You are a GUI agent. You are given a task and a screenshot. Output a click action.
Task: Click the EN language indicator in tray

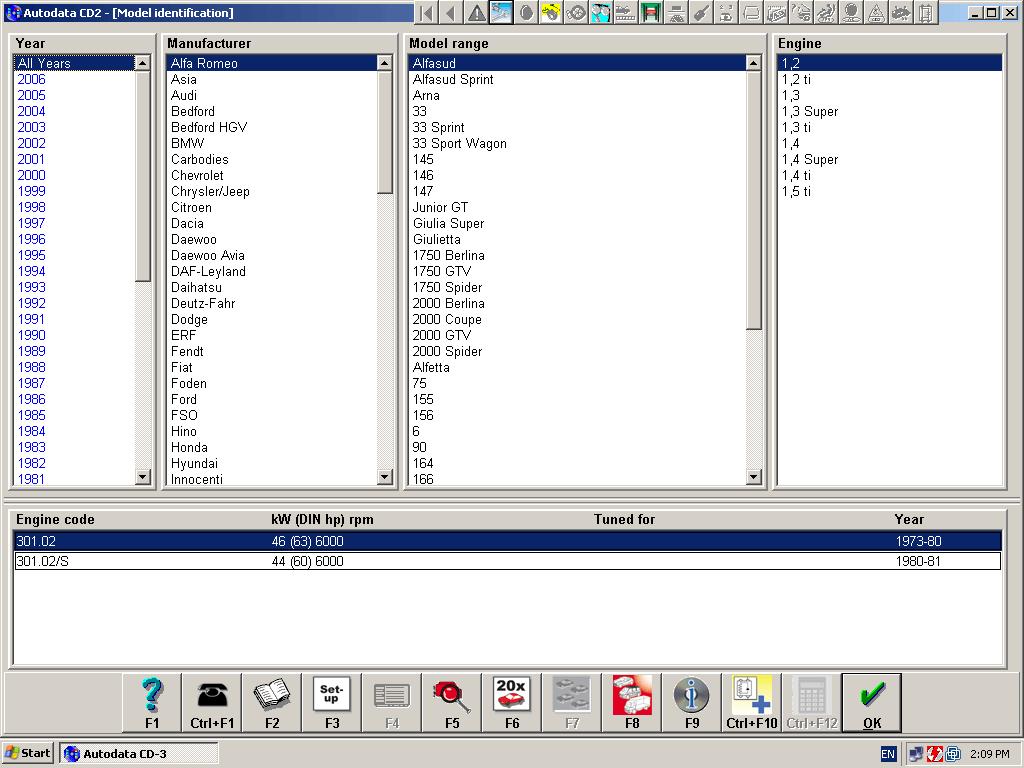coord(888,754)
